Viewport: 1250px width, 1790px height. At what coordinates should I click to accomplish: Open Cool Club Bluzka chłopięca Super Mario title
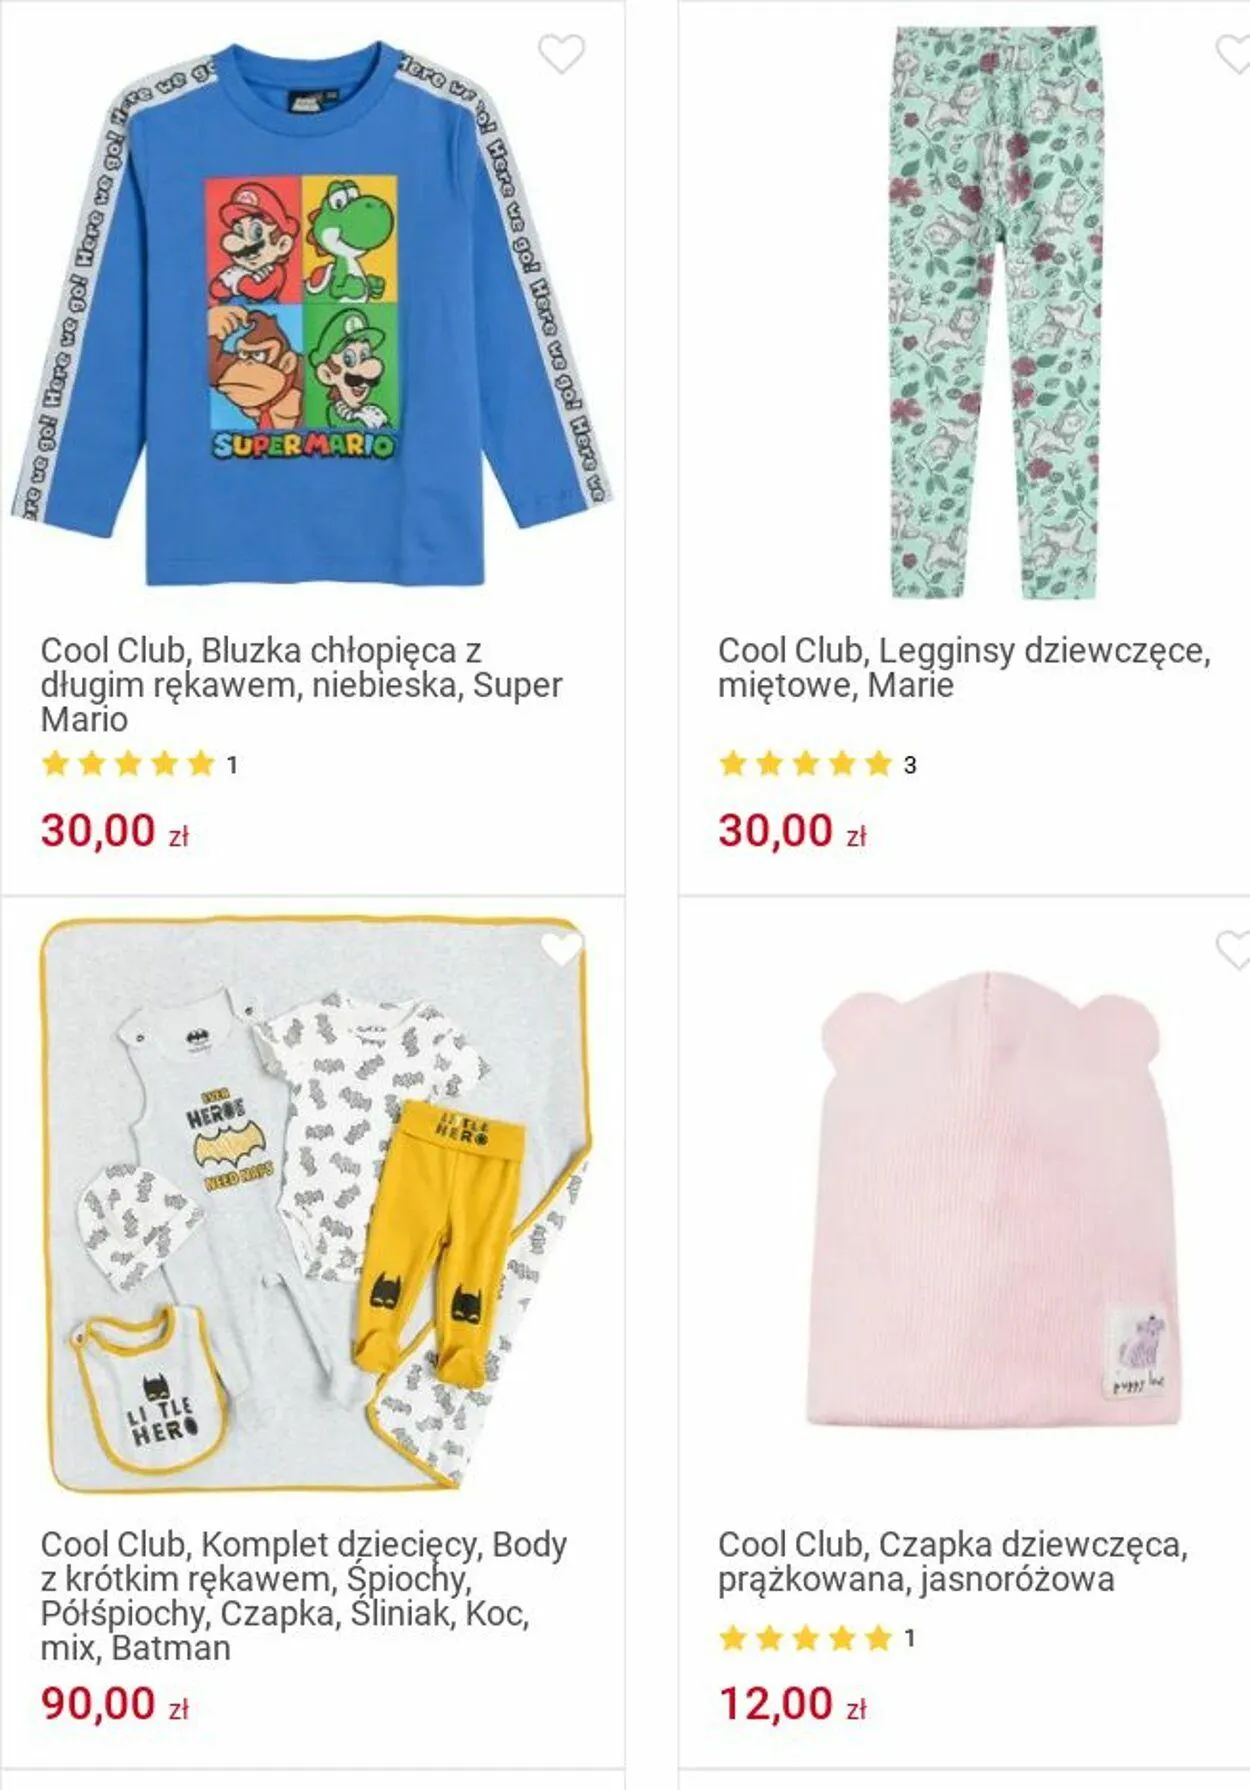(301, 685)
